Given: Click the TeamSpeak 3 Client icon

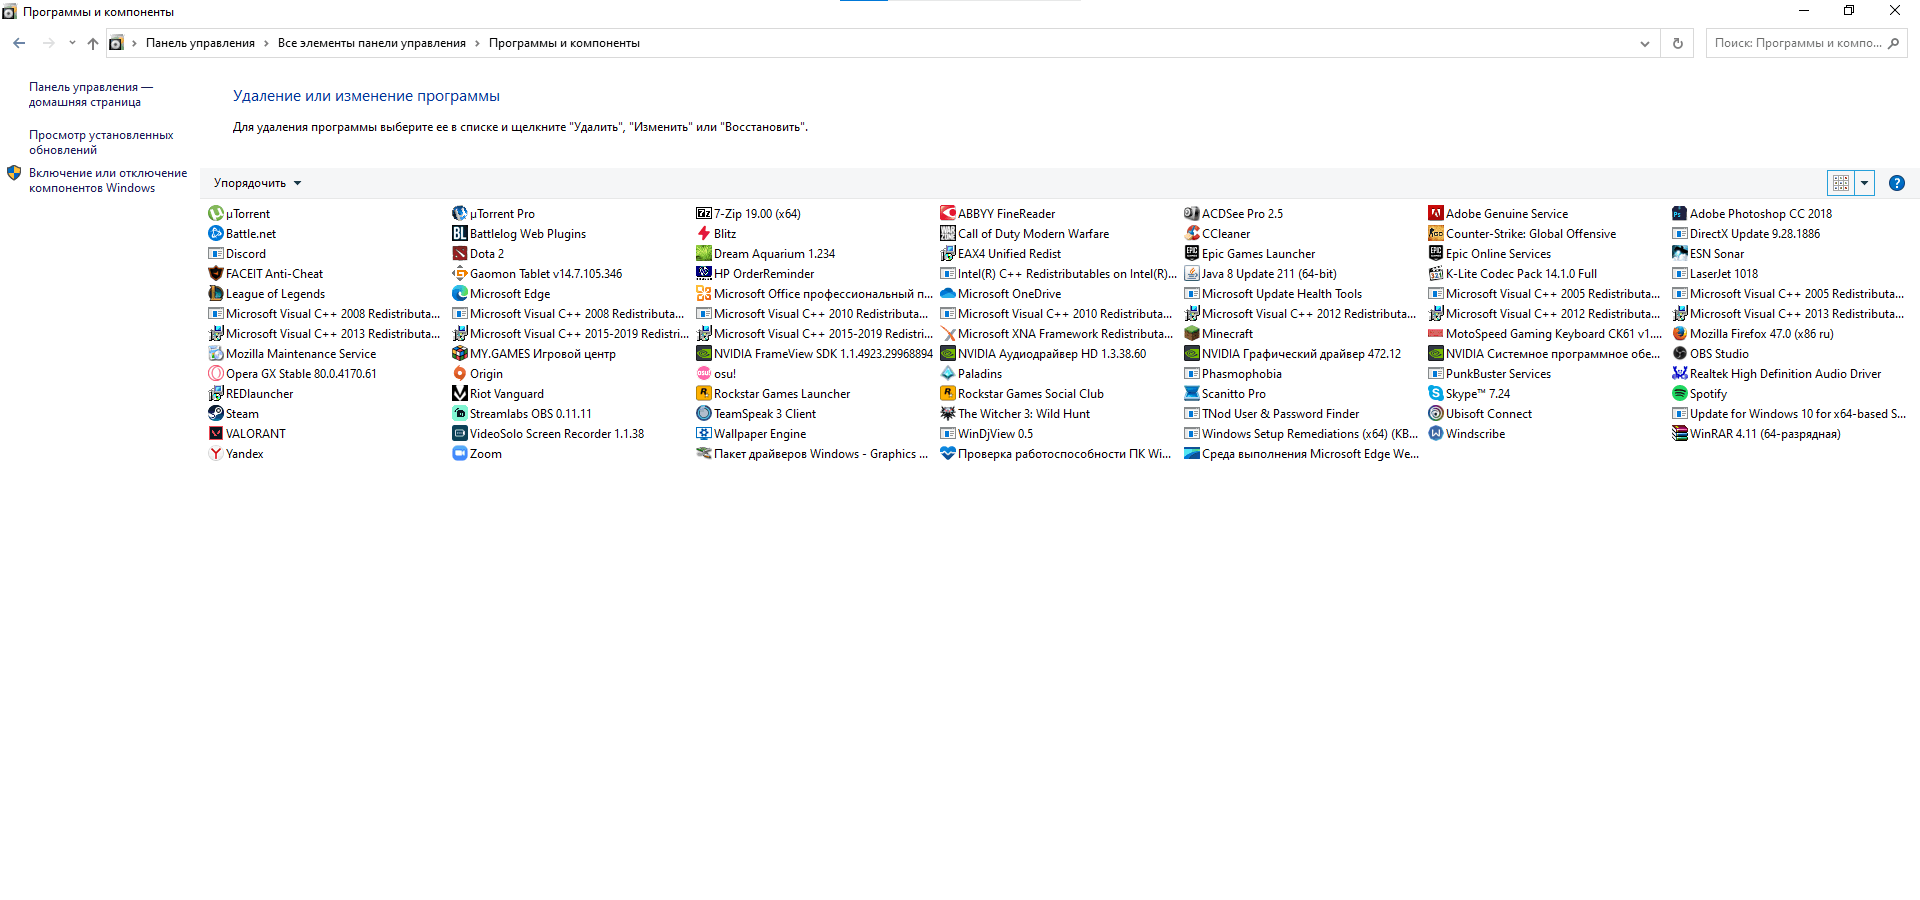Looking at the screenshot, I should 703,413.
